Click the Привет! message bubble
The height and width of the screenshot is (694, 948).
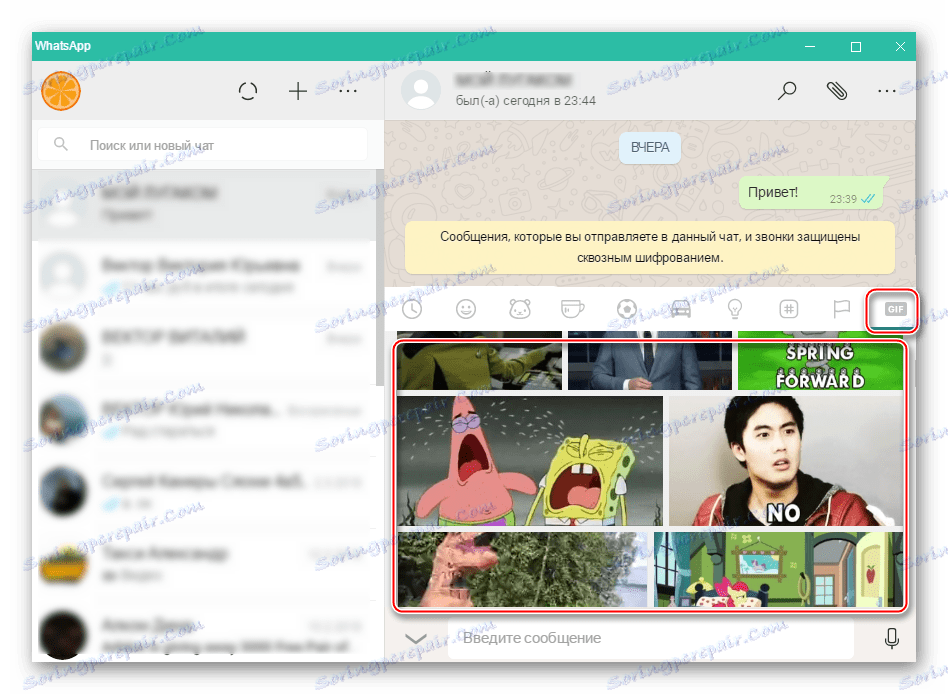[813, 193]
